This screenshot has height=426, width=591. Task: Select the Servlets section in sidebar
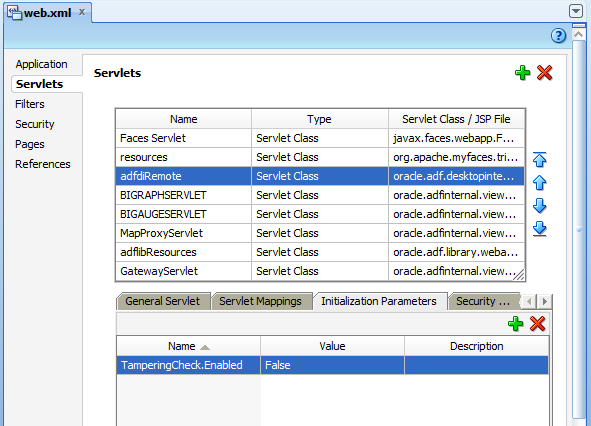coord(40,84)
